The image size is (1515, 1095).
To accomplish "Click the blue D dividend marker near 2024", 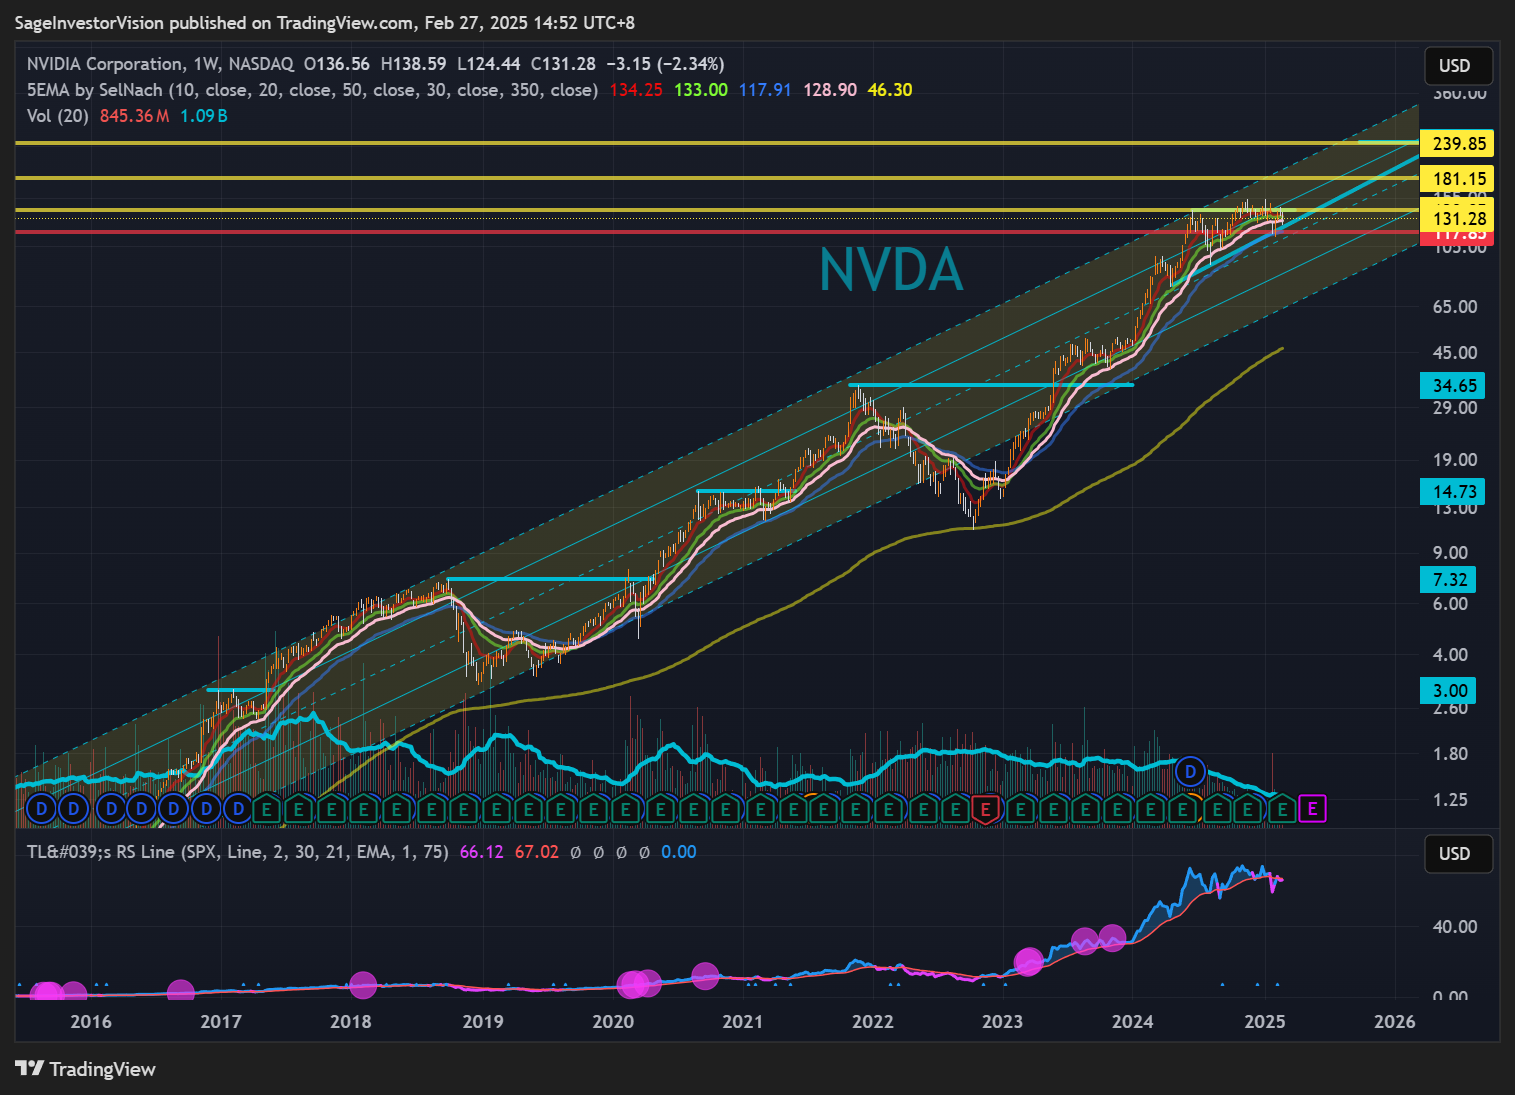I will (x=1190, y=772).
